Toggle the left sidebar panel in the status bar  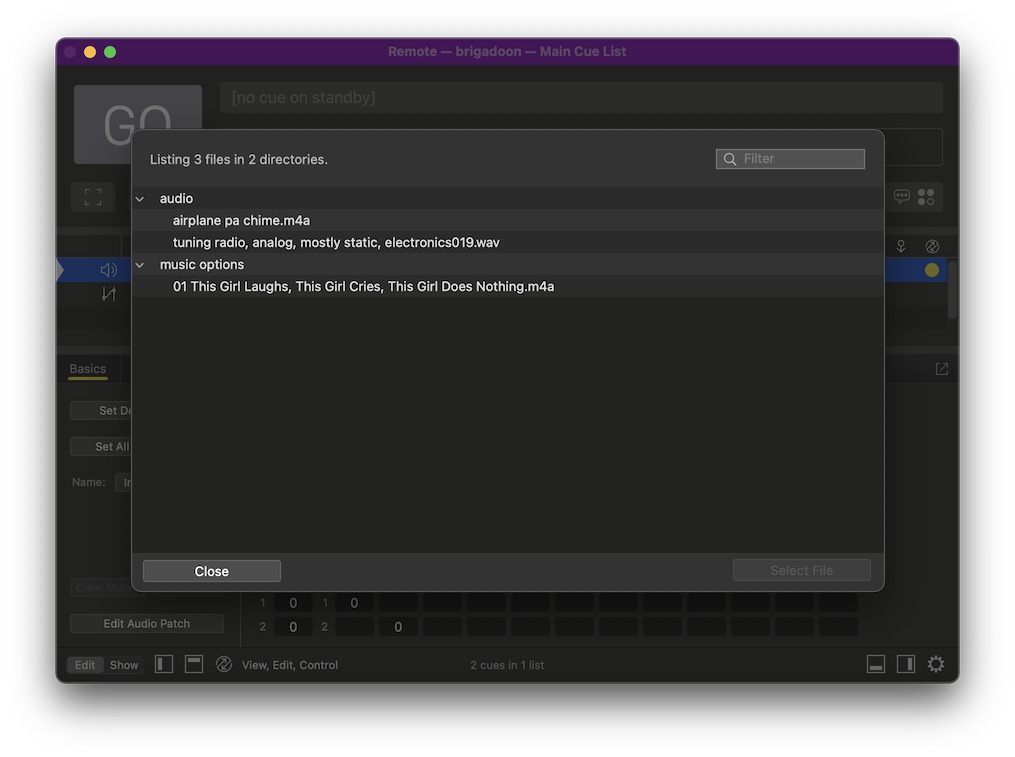pos(163,664)
